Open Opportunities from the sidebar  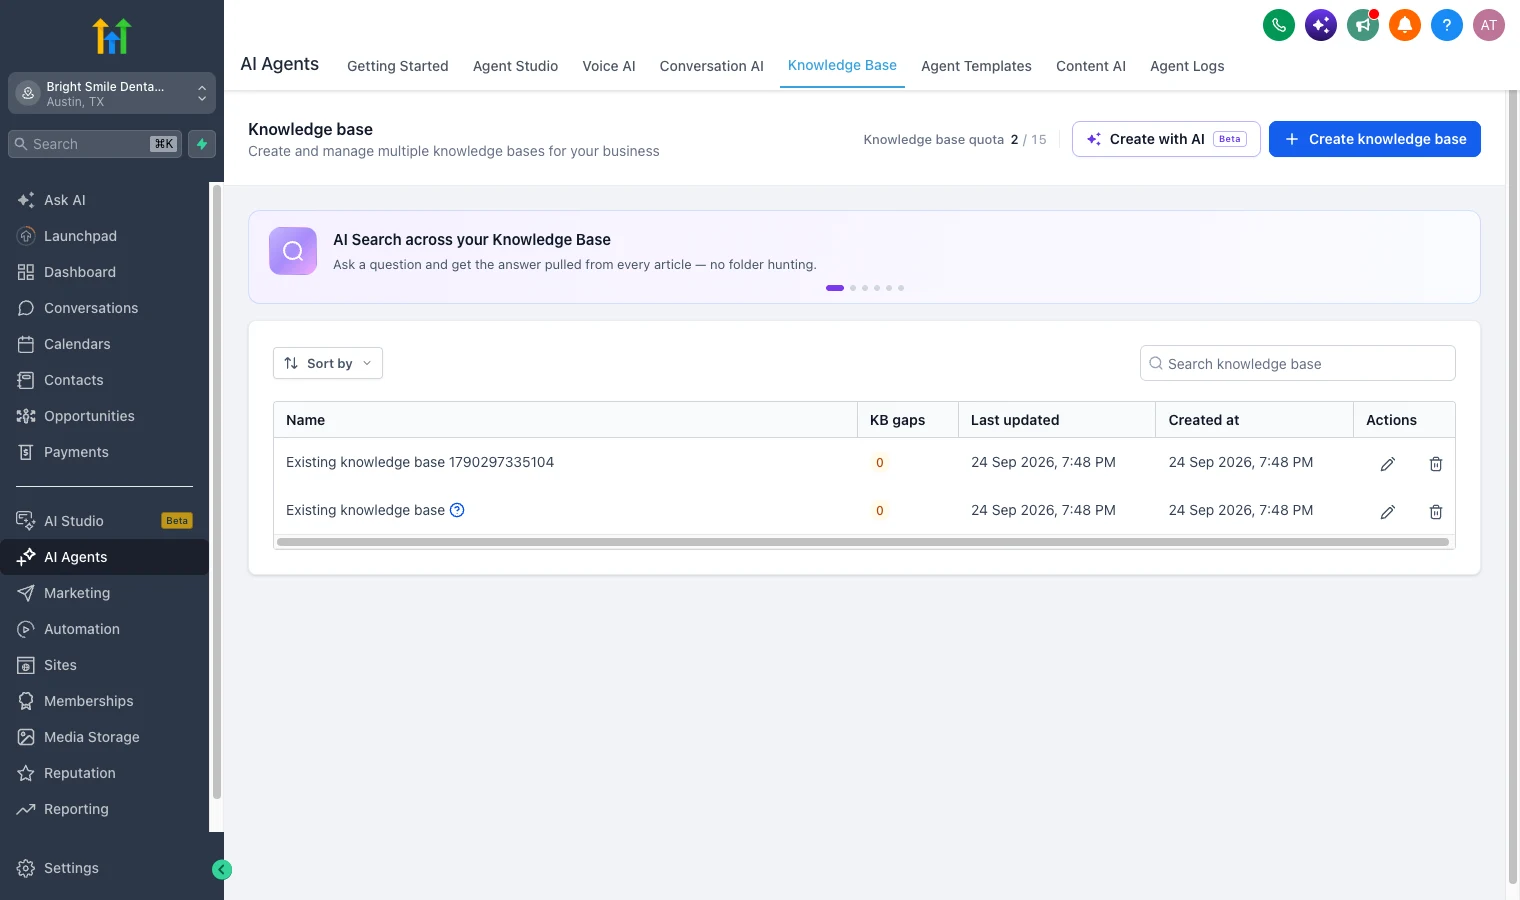[104, 416]
